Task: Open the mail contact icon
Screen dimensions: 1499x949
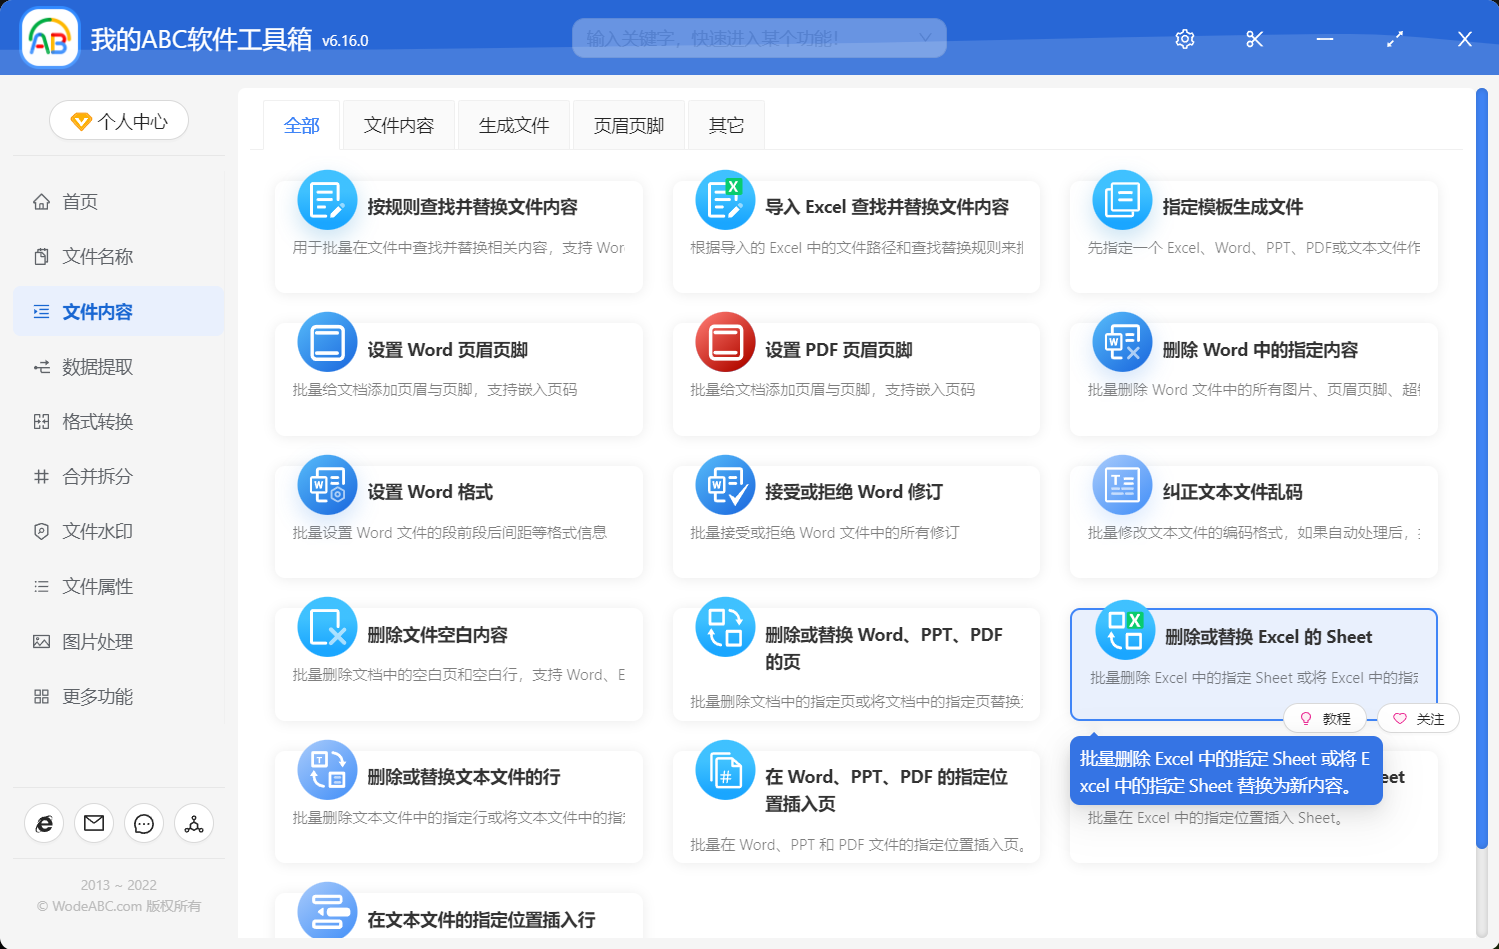Action: pyautogui.click(x=93, y=823)
